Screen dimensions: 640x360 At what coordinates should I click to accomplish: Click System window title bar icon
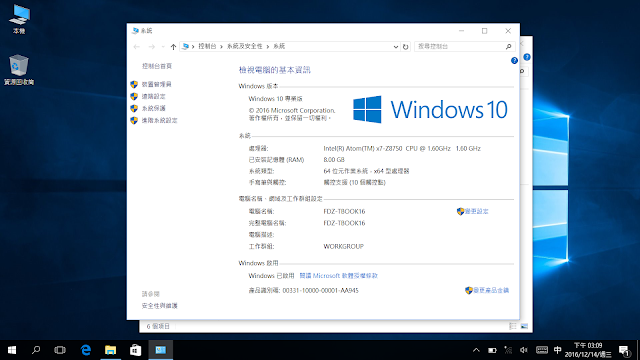pos(135,31)
